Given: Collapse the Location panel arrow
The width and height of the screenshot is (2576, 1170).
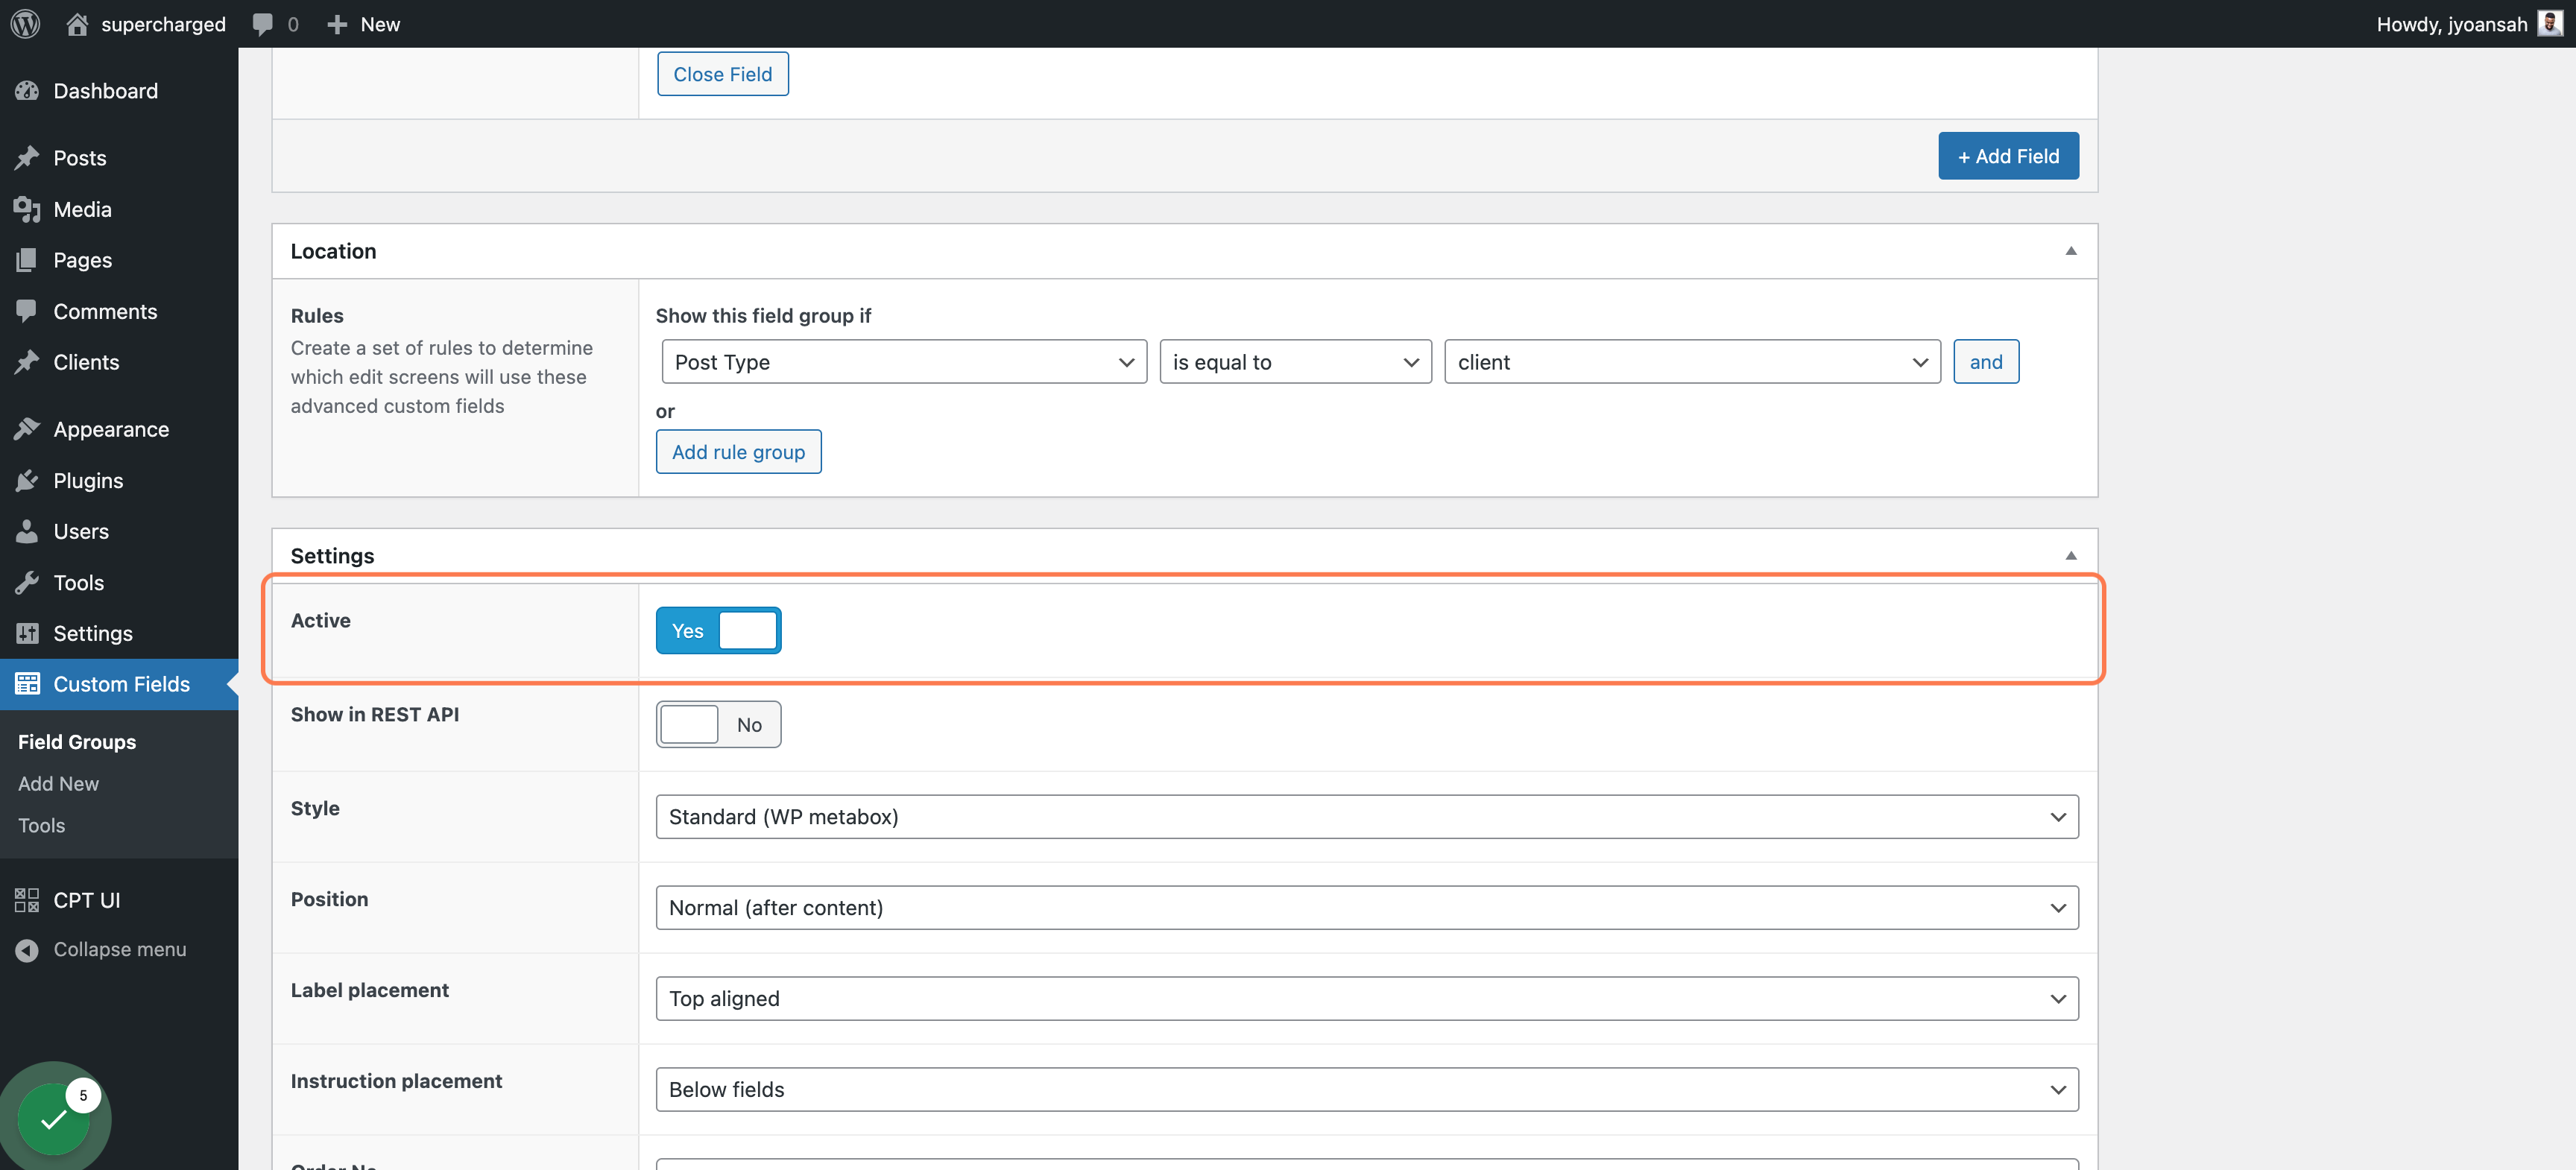Looking at the screenshot, I should pyautogui.click(x=2071, y=251).
